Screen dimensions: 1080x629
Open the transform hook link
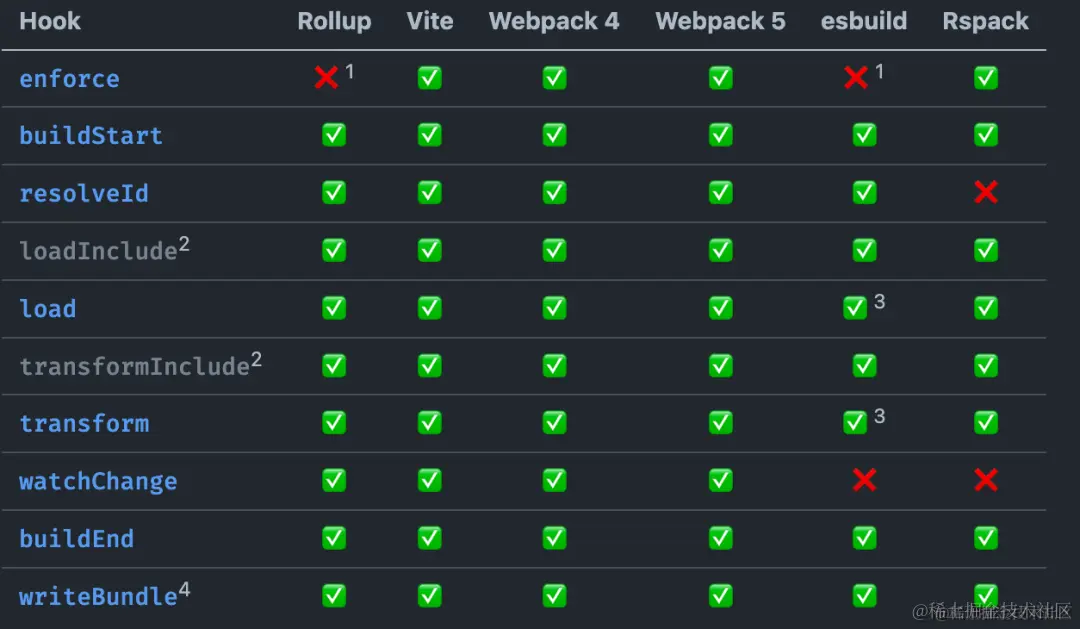click(x=83, y=423)
